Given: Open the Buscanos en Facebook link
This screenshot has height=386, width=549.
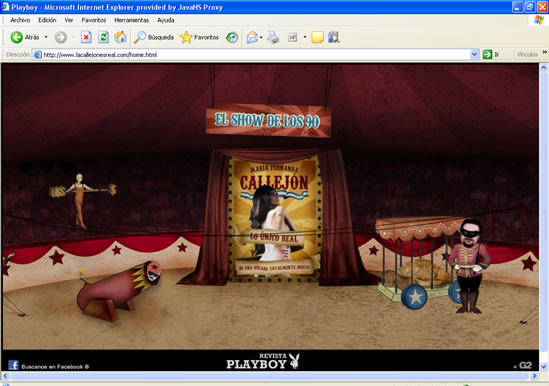Looking at the screenshot, I should coord(55,367).
